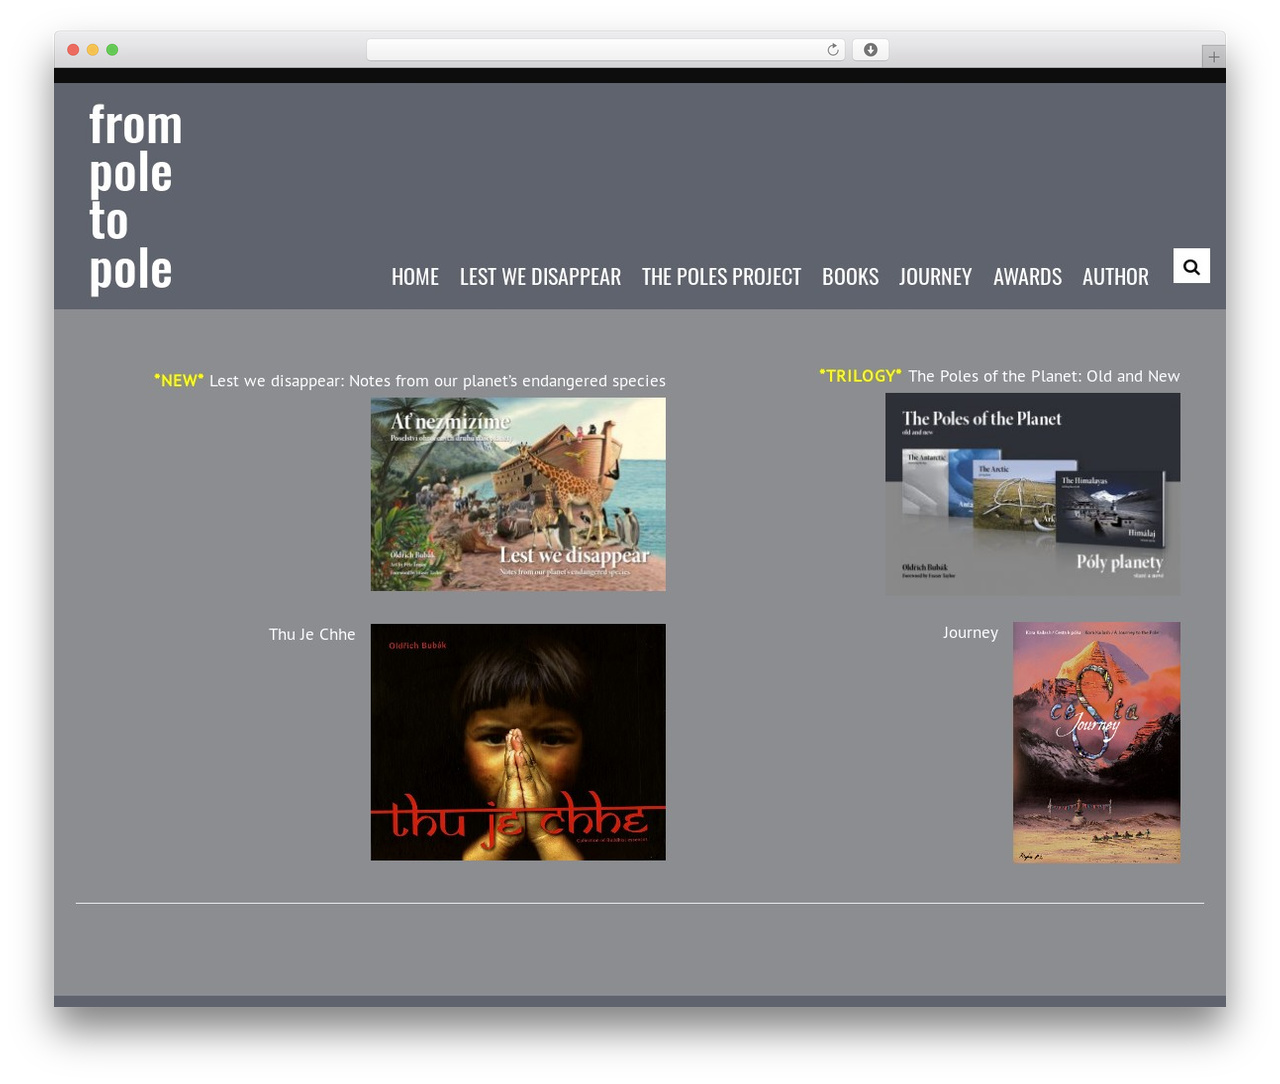
Task: Open the site search icon
Action: pyautogui.click(x=1191, y=266)
